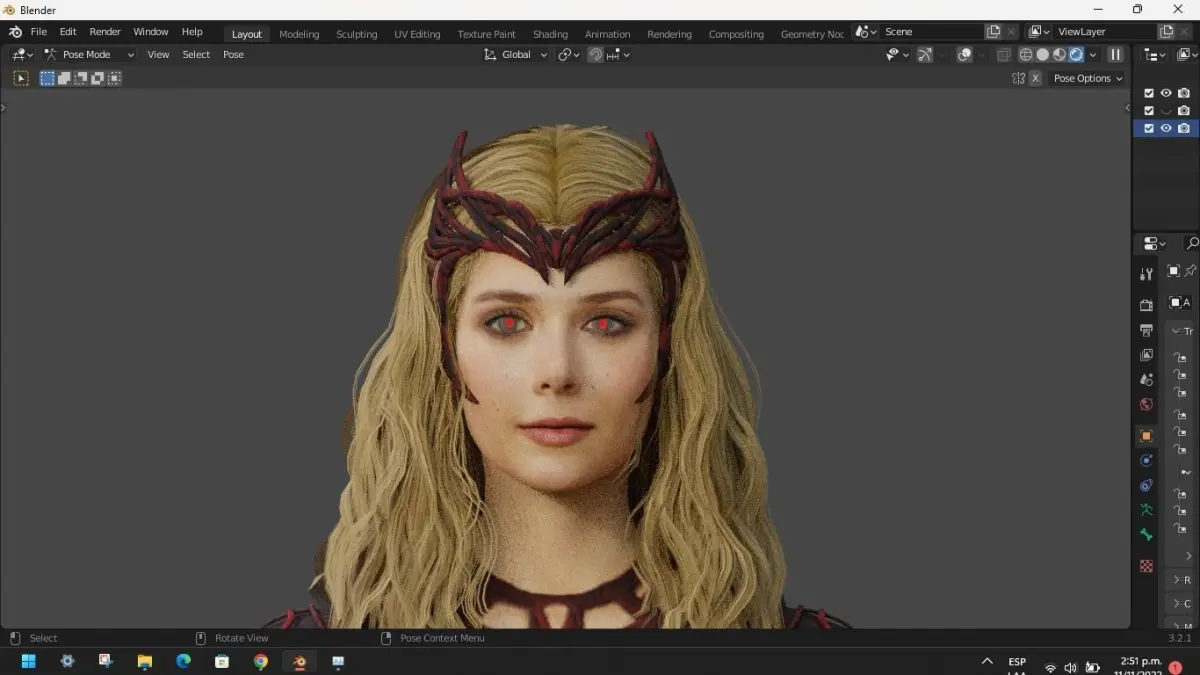1200x675 pixels.
Task: Uncheck the highlighted outliner row checkbox
Action: coord(1149,128)
